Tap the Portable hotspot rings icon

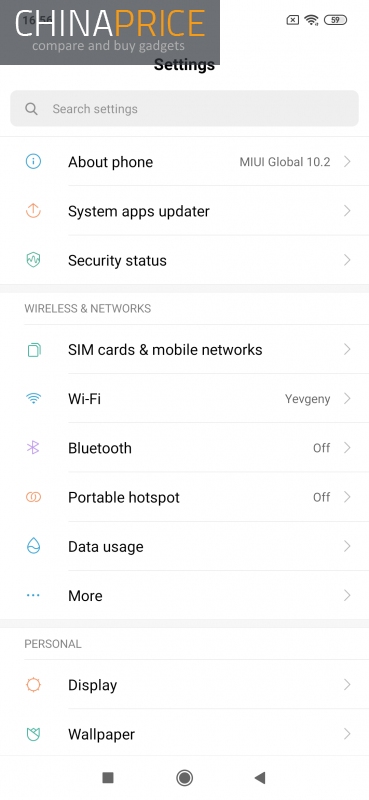(33, 497)
